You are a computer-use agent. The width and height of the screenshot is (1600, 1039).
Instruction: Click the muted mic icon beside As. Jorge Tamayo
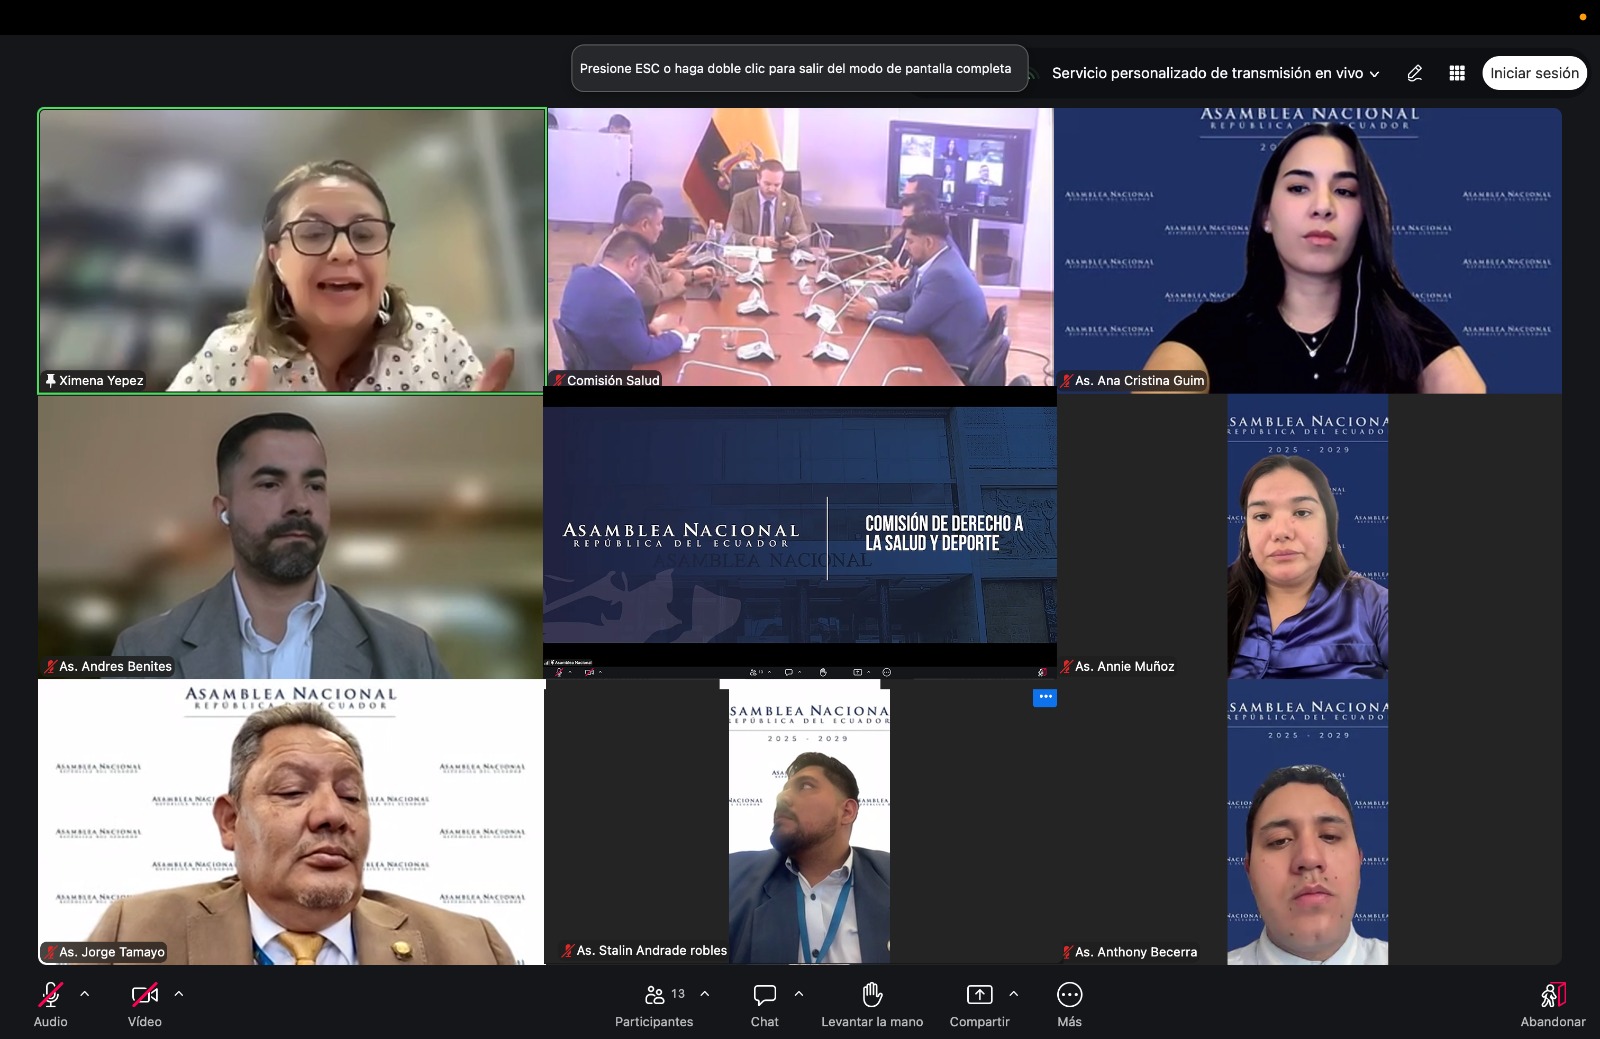pyautogui.click(x=51, y=952)
